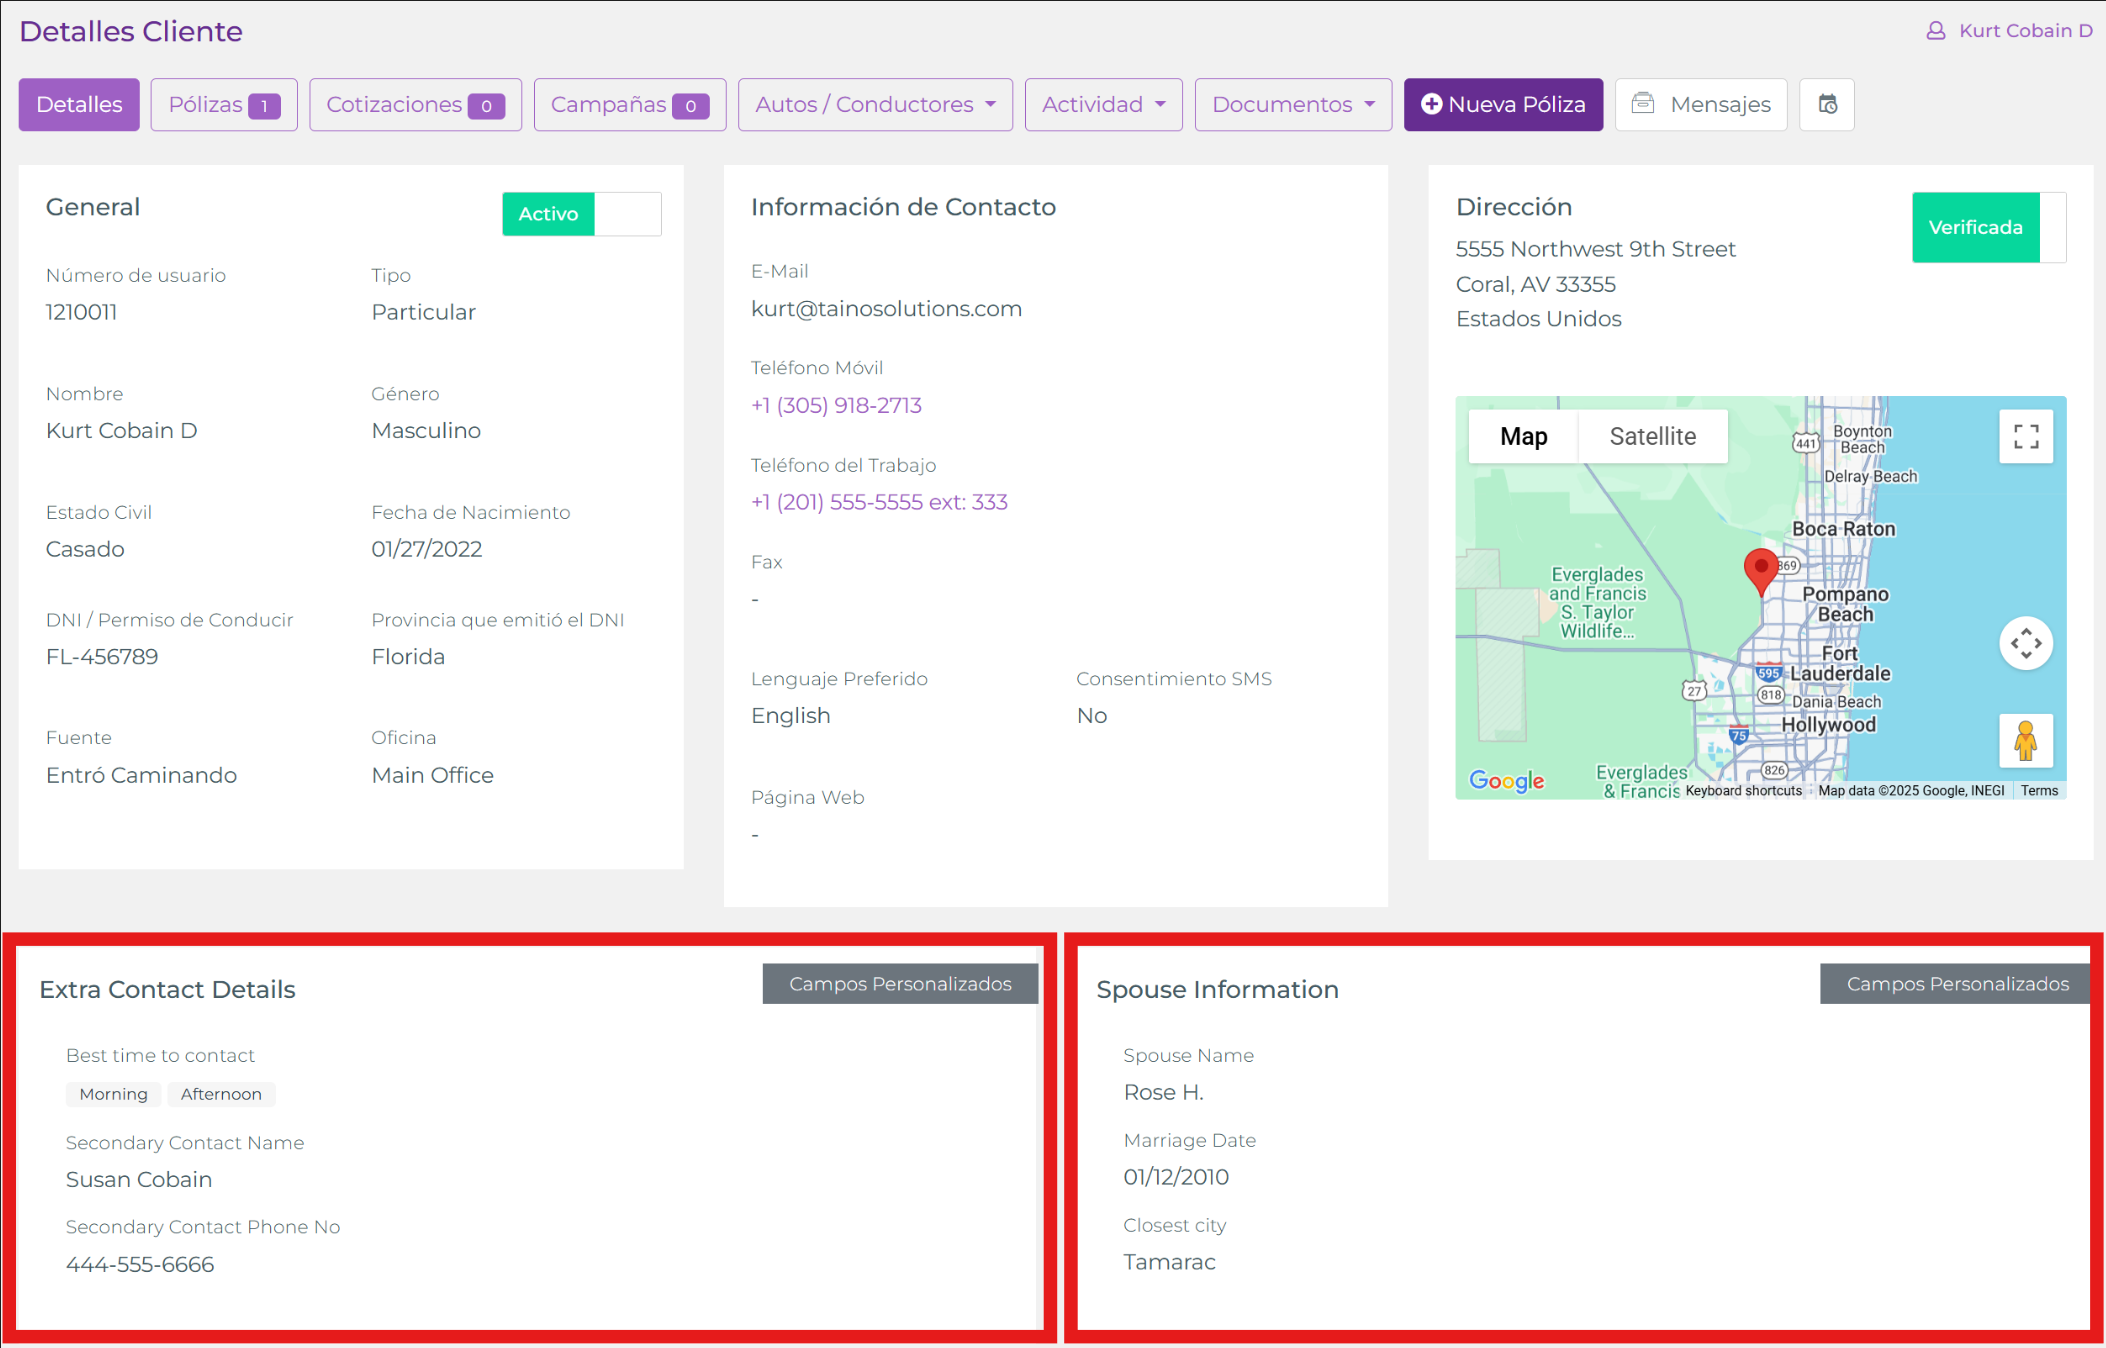This screenshot has width=2106, height=1348.
Task: Drop the Street View pegman icon
Action: (2026, 741)
